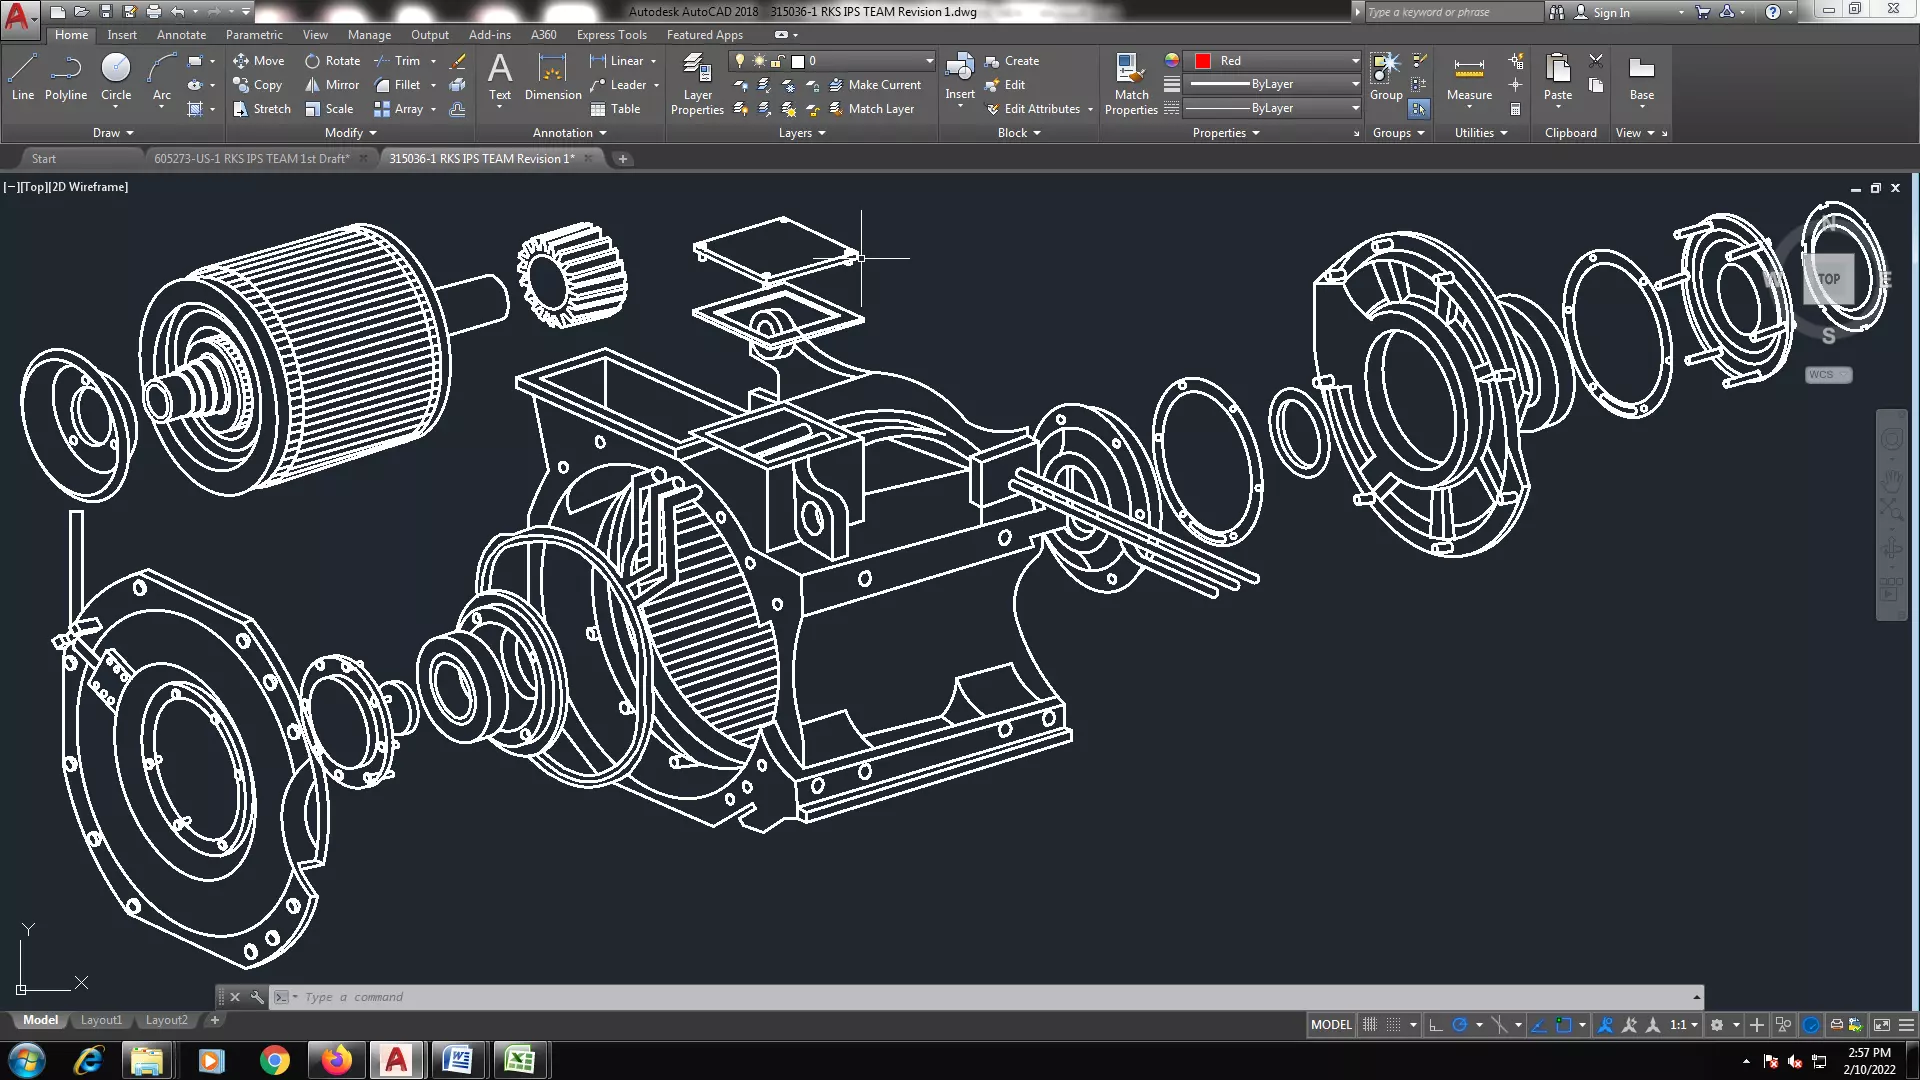The width and height of the screenshot is (1920, 1080).
Task: Open the Home ribbon tab
Action: [x=71, y=34]
